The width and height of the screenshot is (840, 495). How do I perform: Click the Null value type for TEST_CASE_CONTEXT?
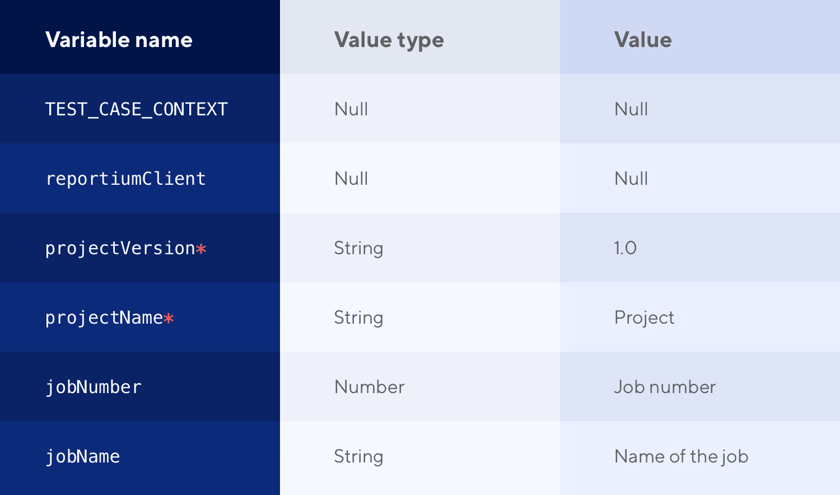(351, 109)
